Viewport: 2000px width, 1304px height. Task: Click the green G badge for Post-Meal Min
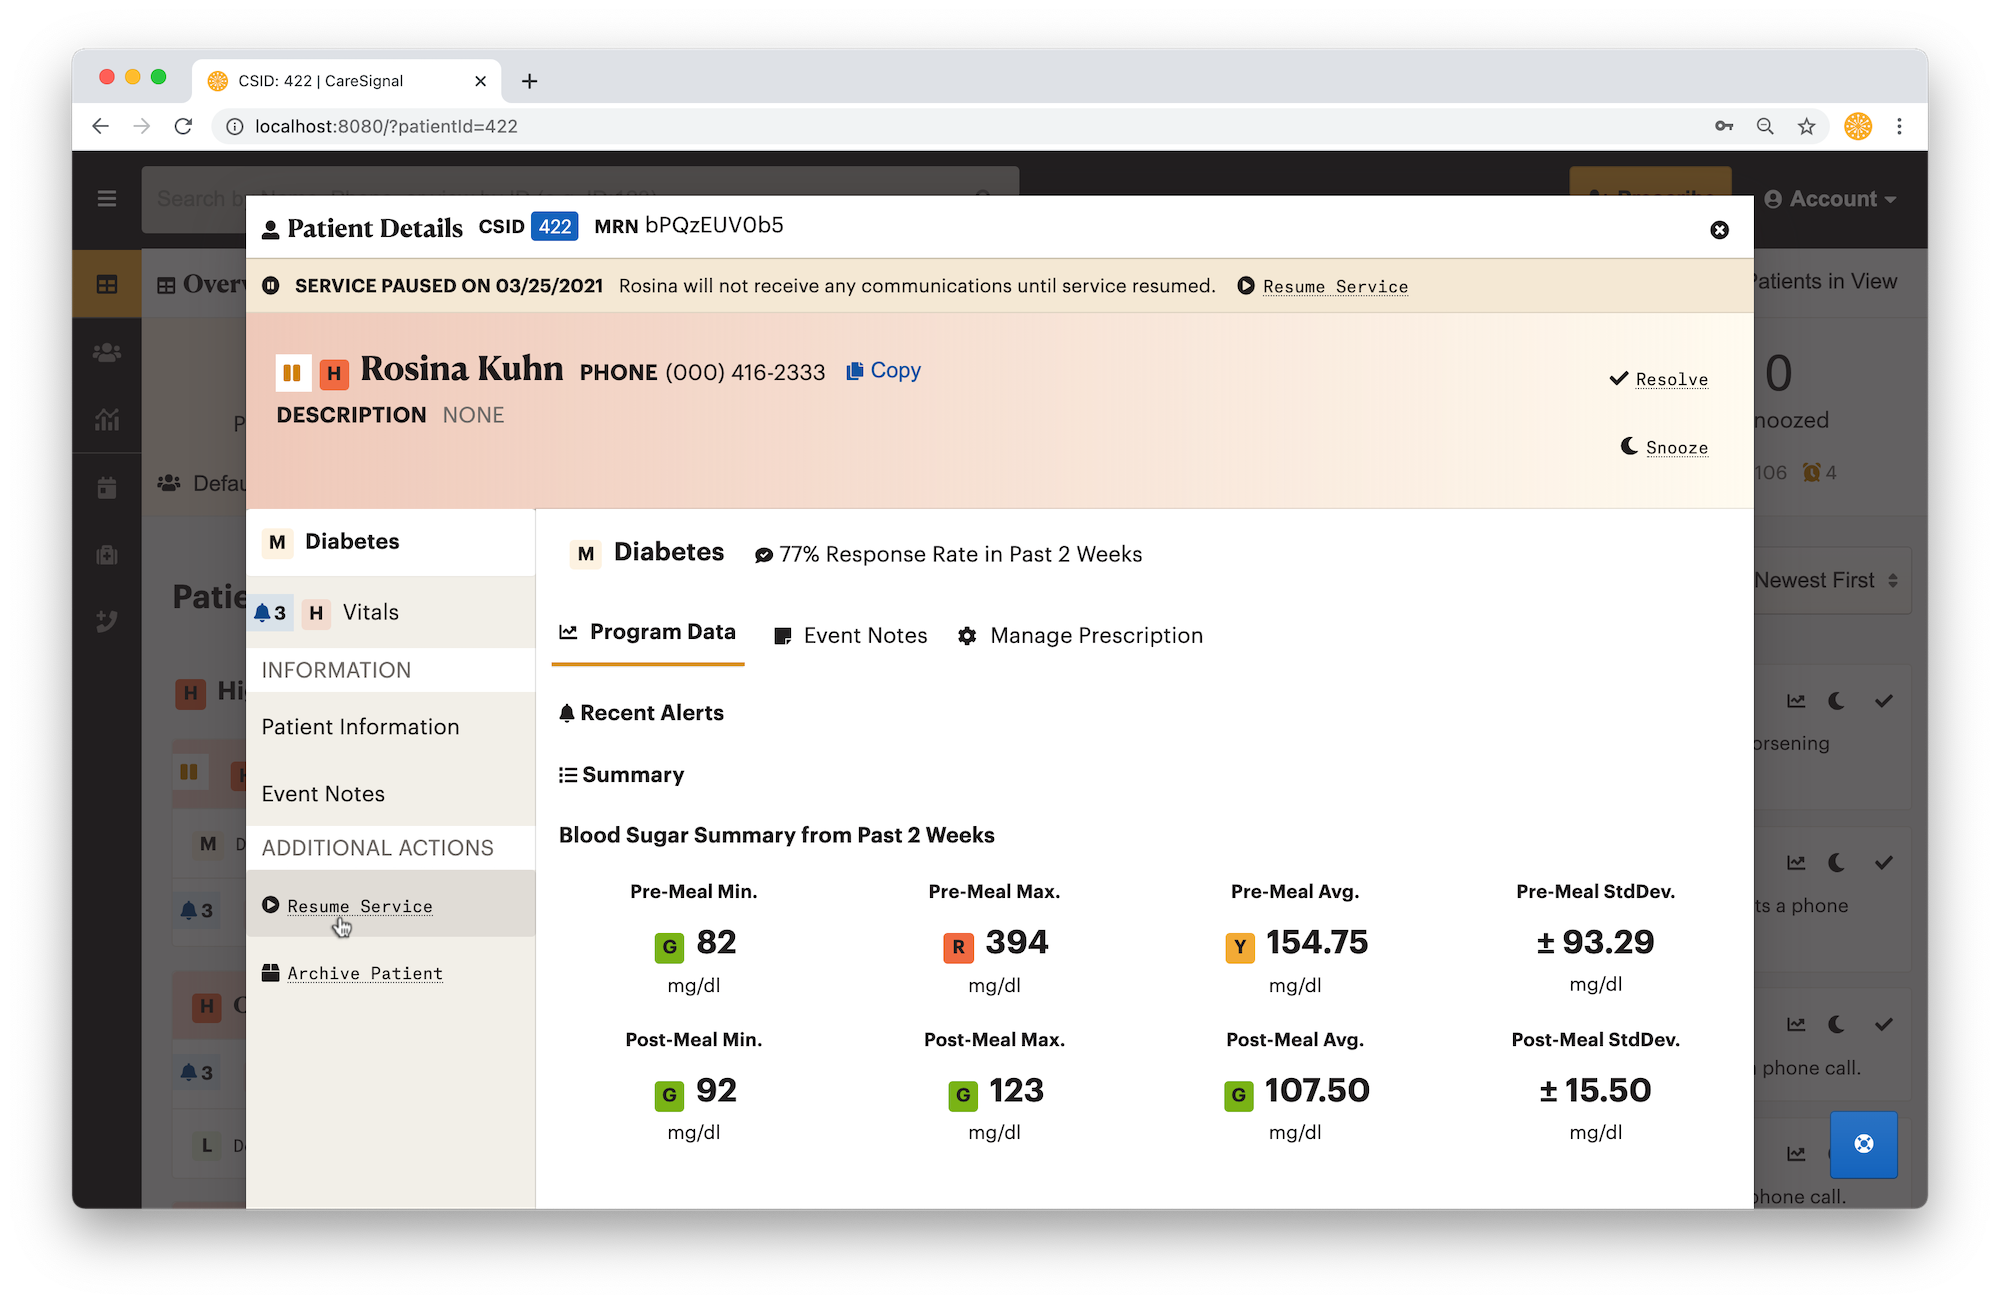pyautogui.click(x=669, y=1095)
